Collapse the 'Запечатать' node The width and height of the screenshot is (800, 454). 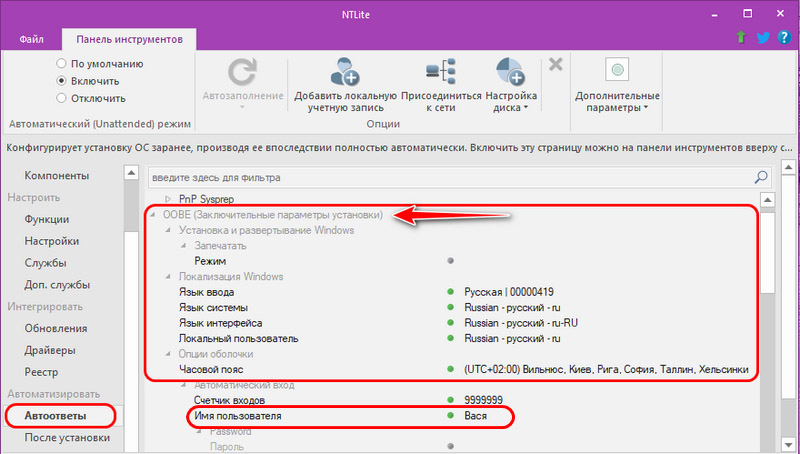click(184, 246)
